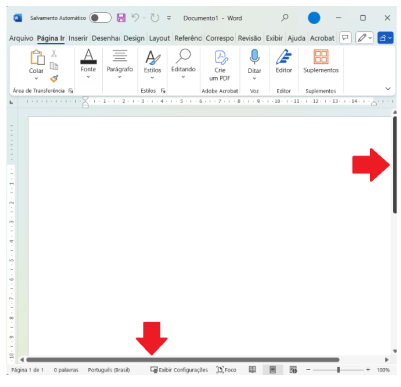This screenshot has height=387, width=401.
Task: Click the Colar clipboard icon
Action: [37, 57]
